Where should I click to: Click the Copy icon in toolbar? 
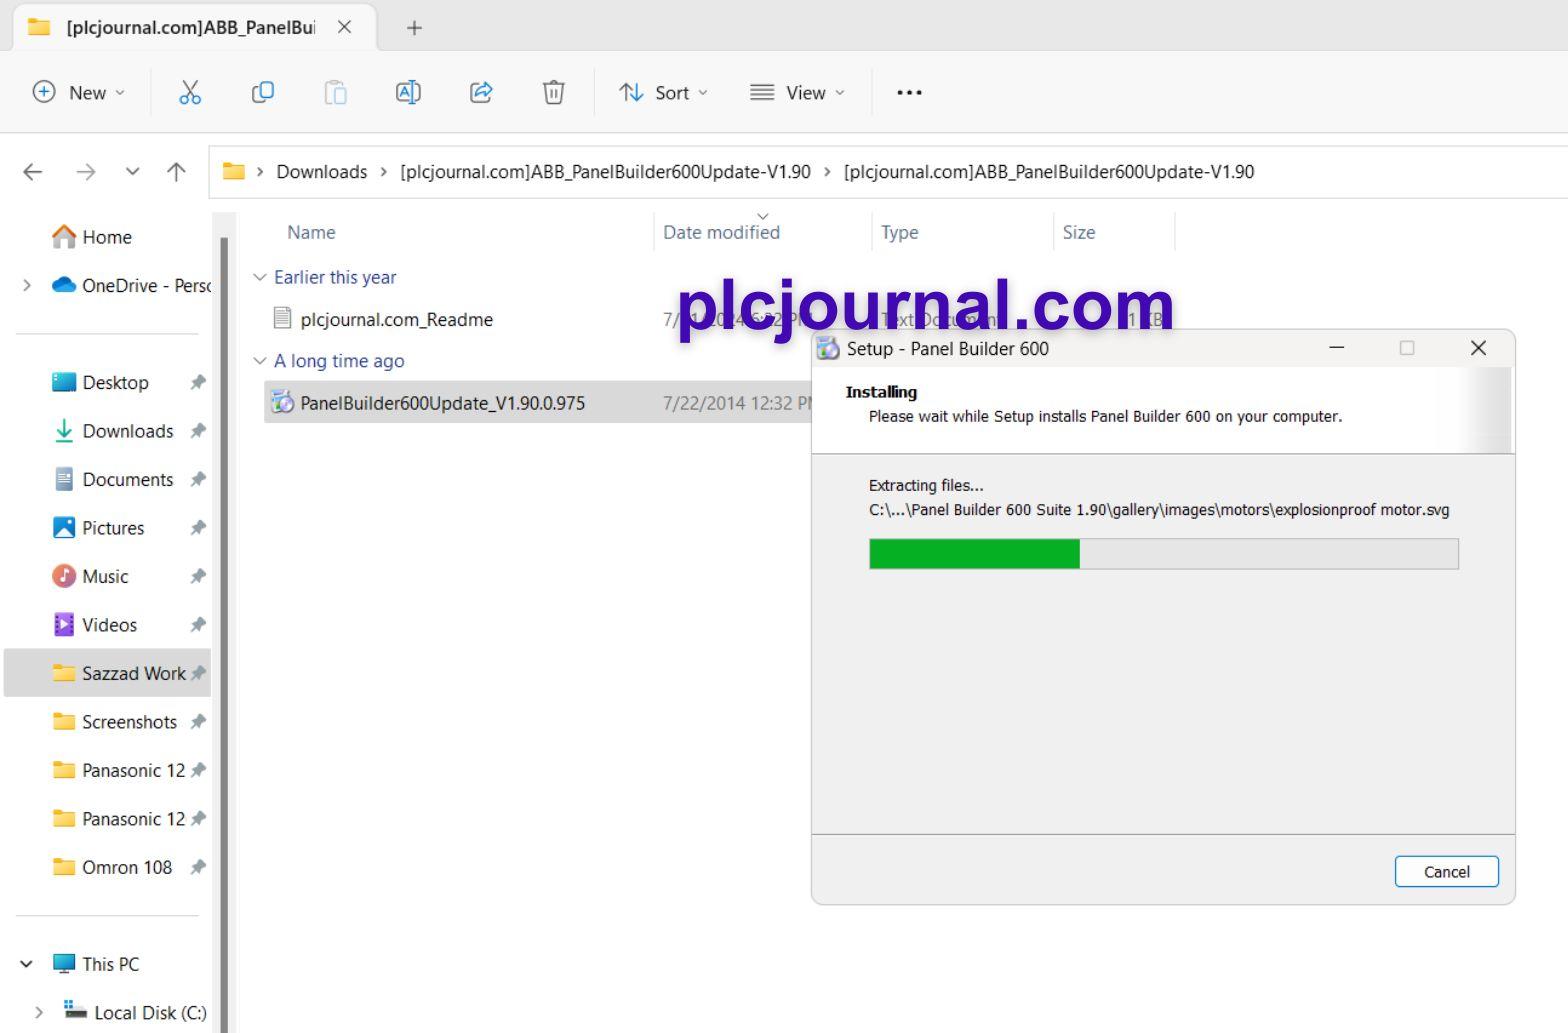(x=262, y=92)
